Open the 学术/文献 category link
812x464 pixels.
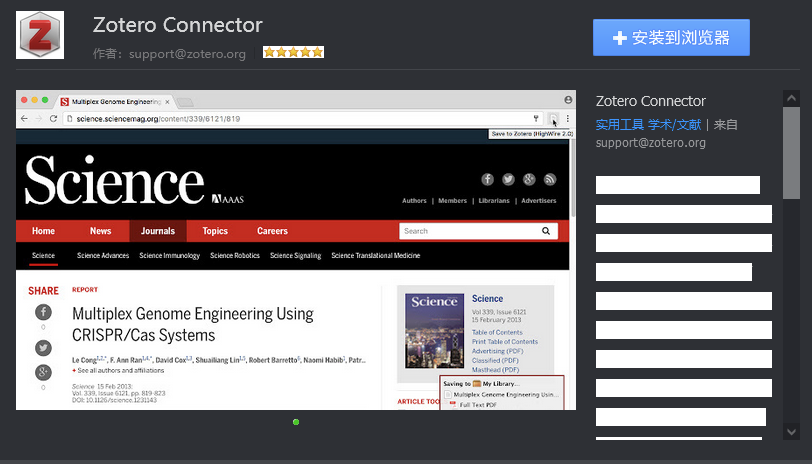click(x=674, y=125)
